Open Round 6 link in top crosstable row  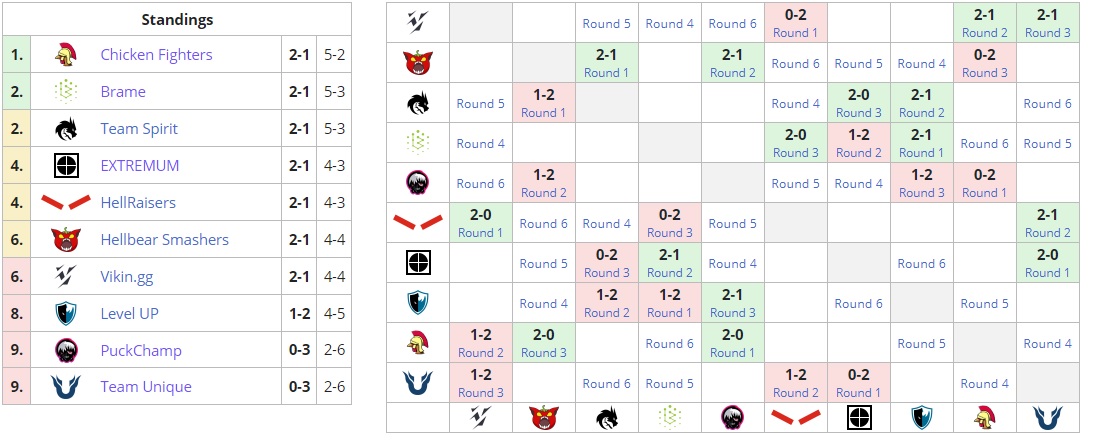pos(733,24)
